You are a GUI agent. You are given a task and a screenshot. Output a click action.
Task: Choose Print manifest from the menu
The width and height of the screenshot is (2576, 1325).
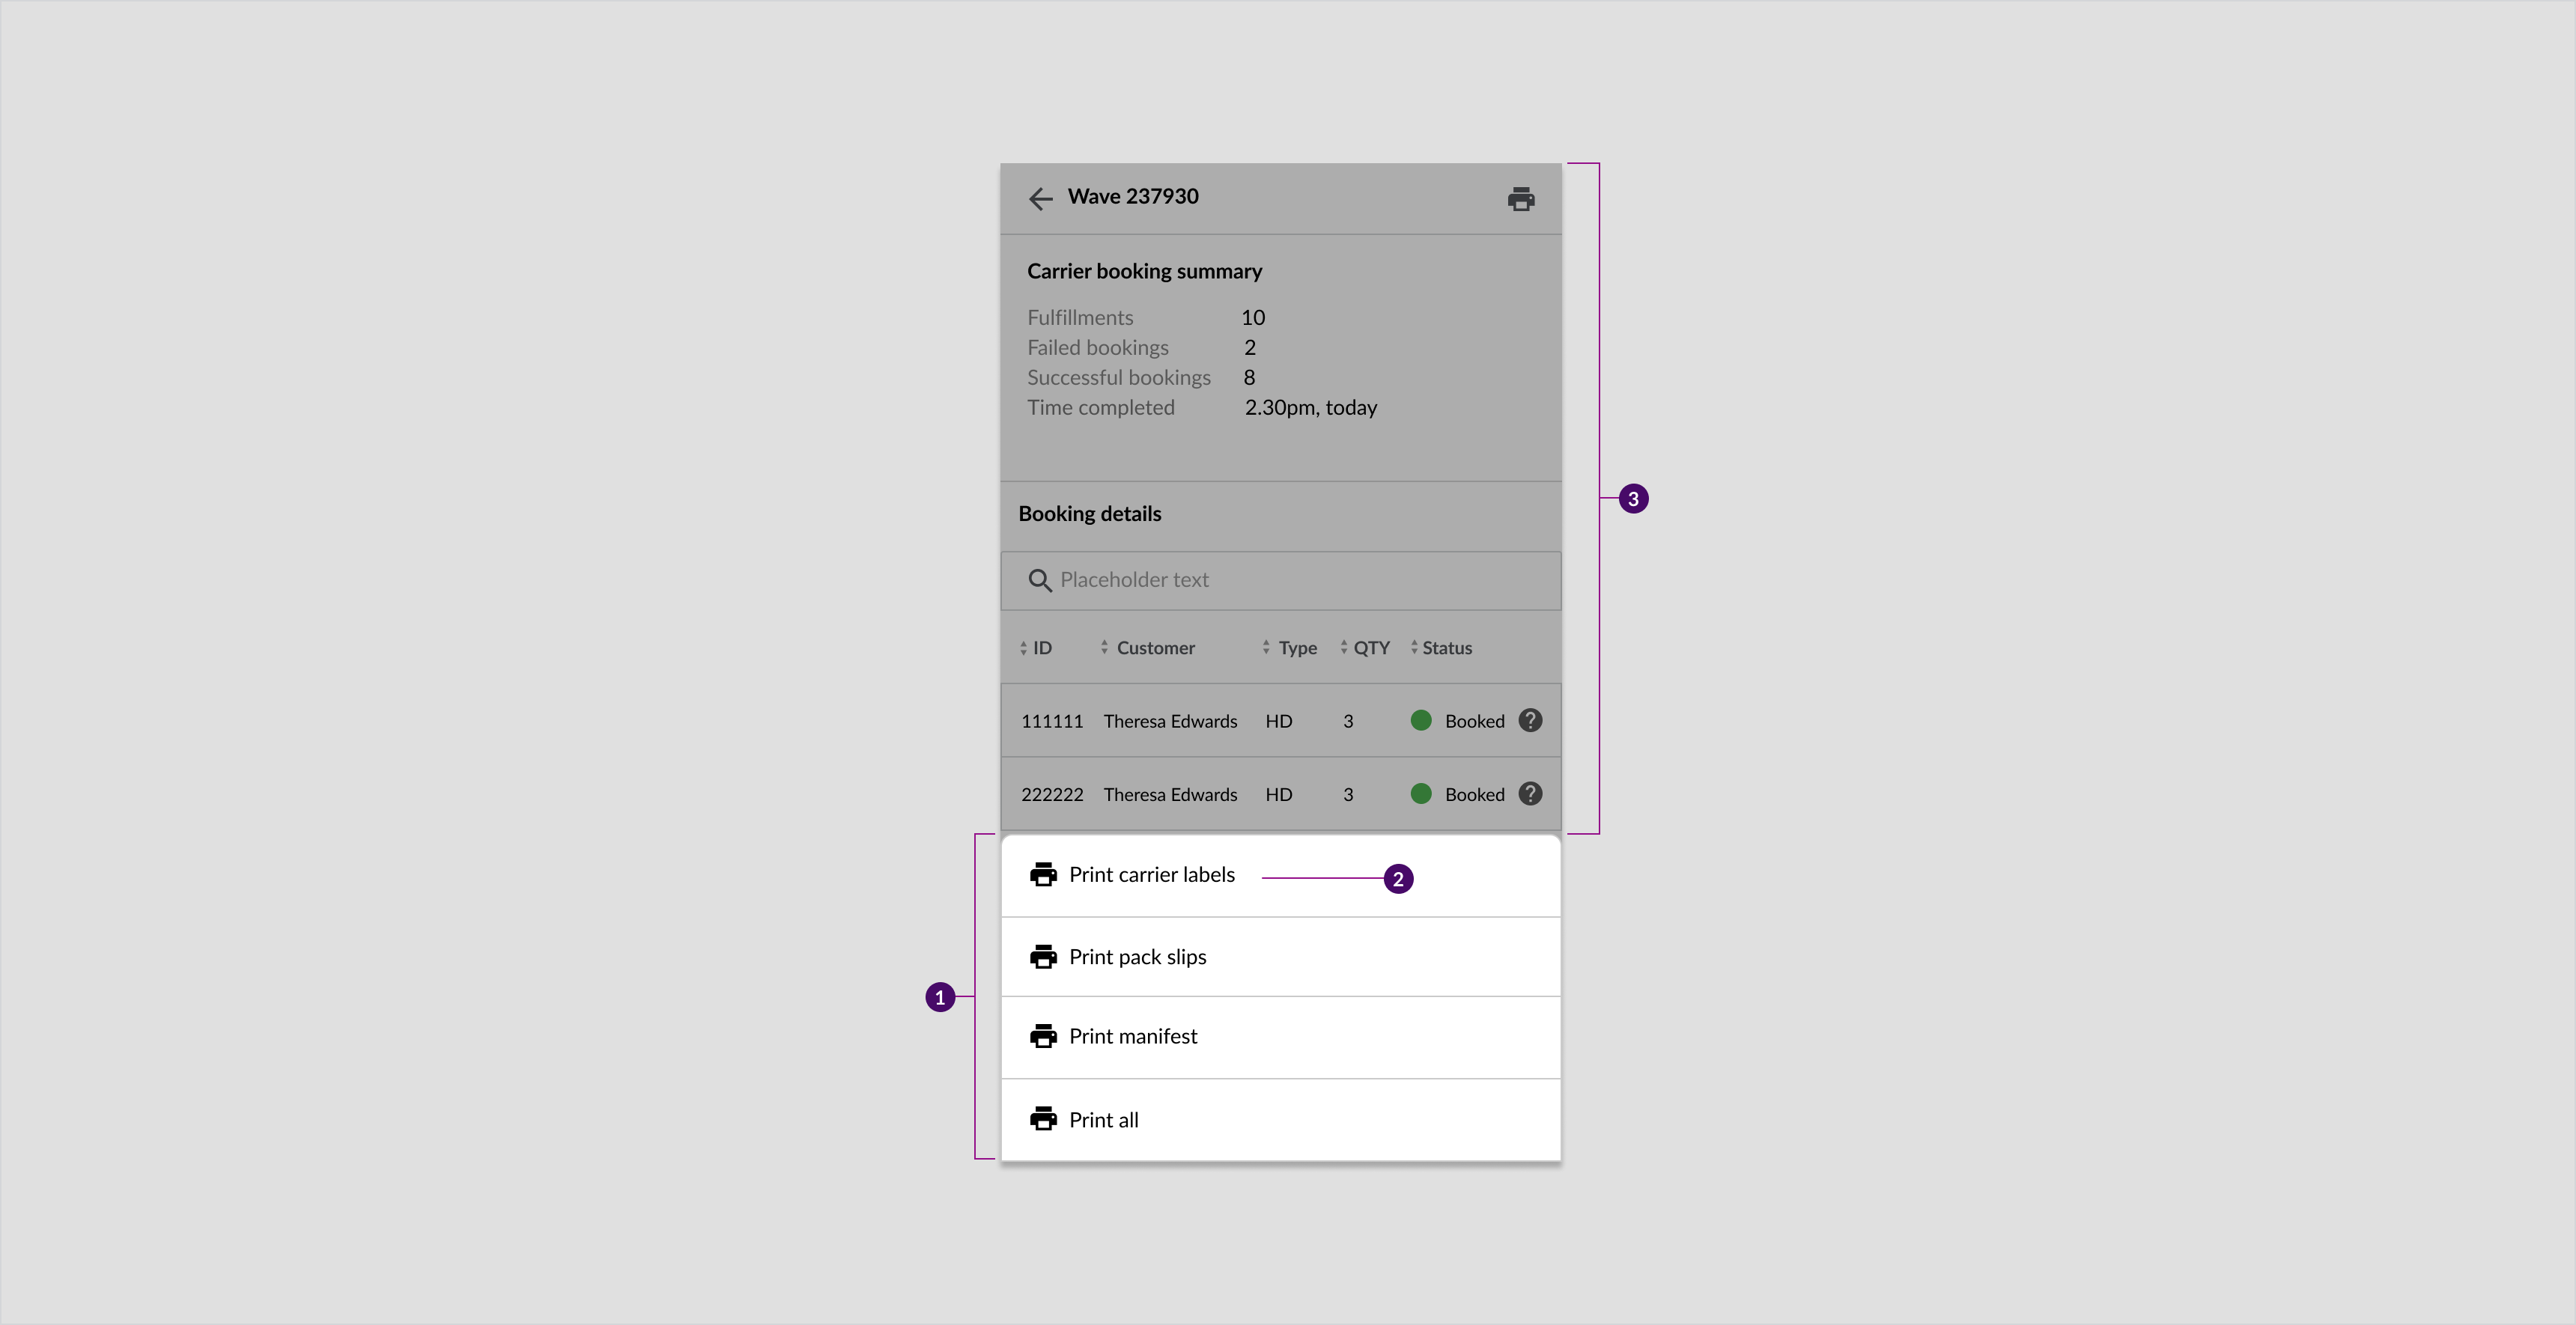pos(1132,1037)
